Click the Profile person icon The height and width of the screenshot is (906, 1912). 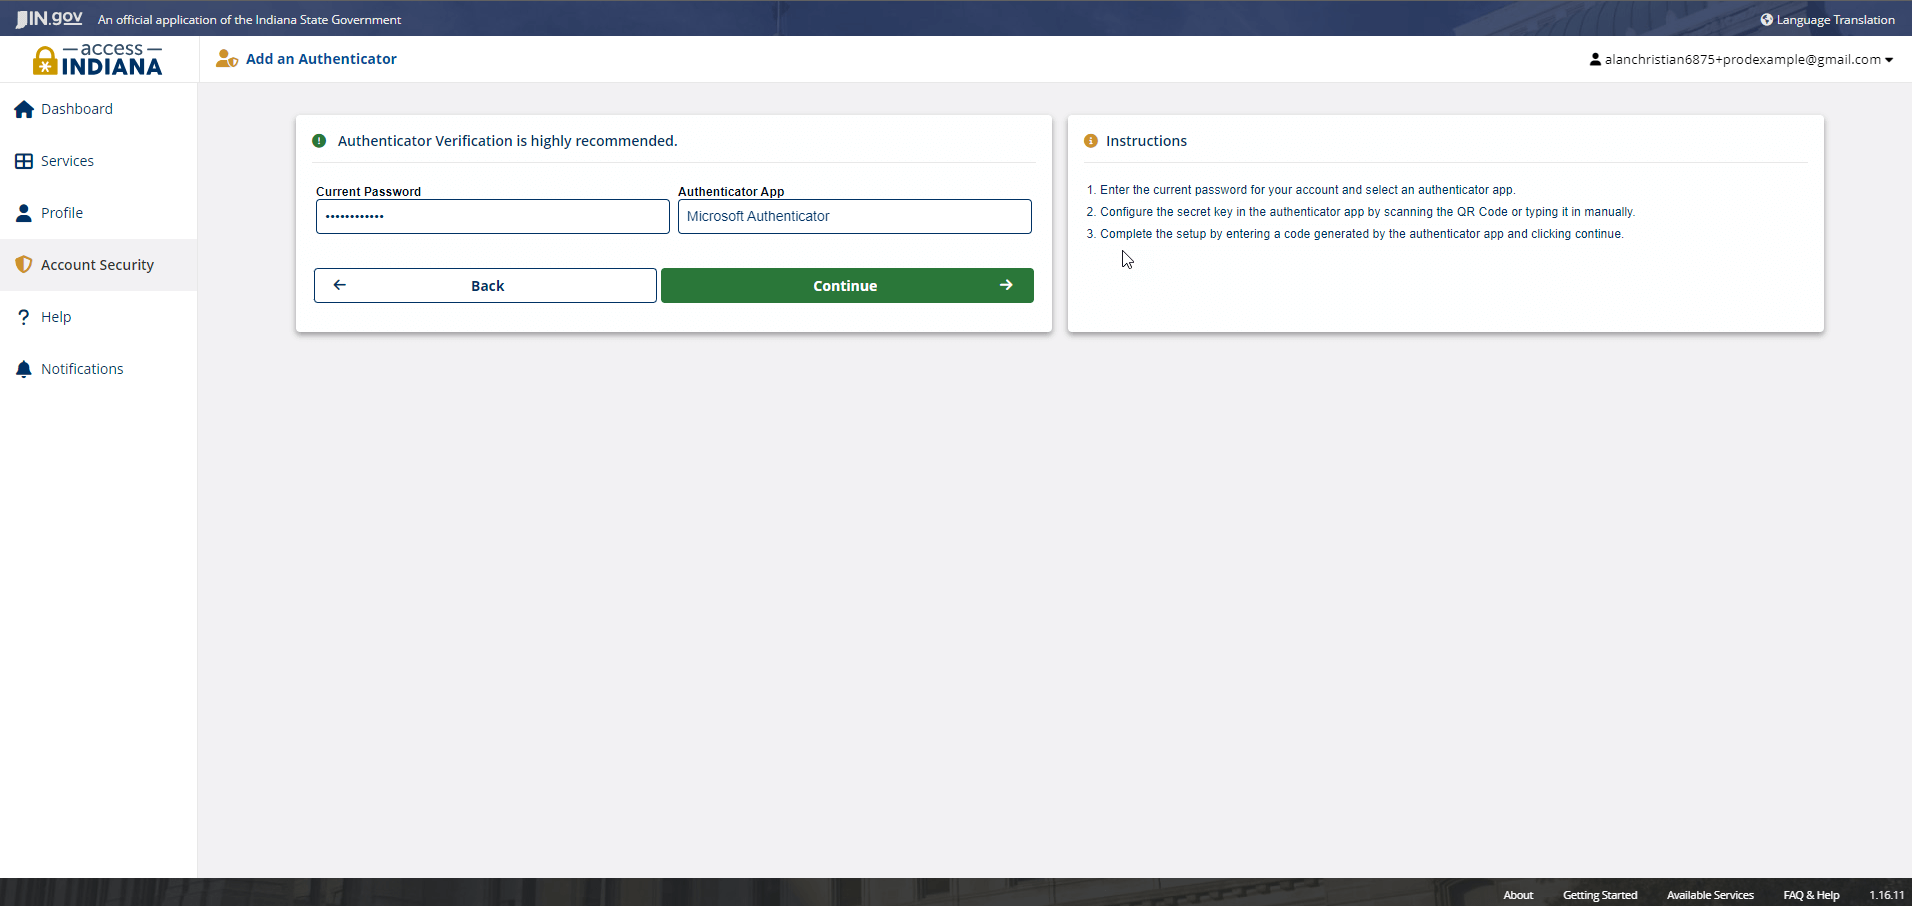point(24,213)
